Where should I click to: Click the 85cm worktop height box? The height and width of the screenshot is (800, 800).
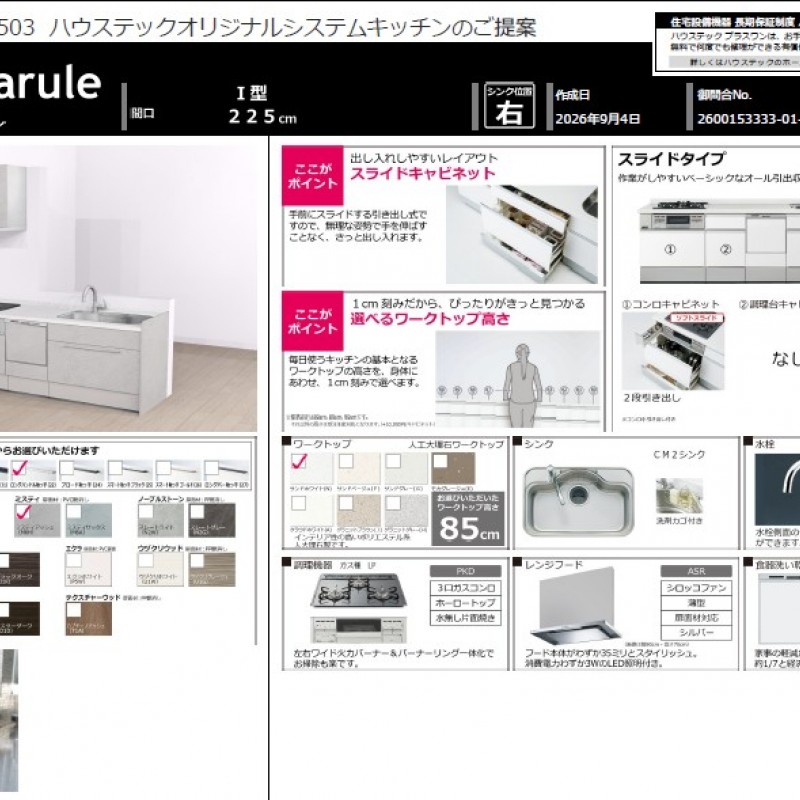click(468, 518)
